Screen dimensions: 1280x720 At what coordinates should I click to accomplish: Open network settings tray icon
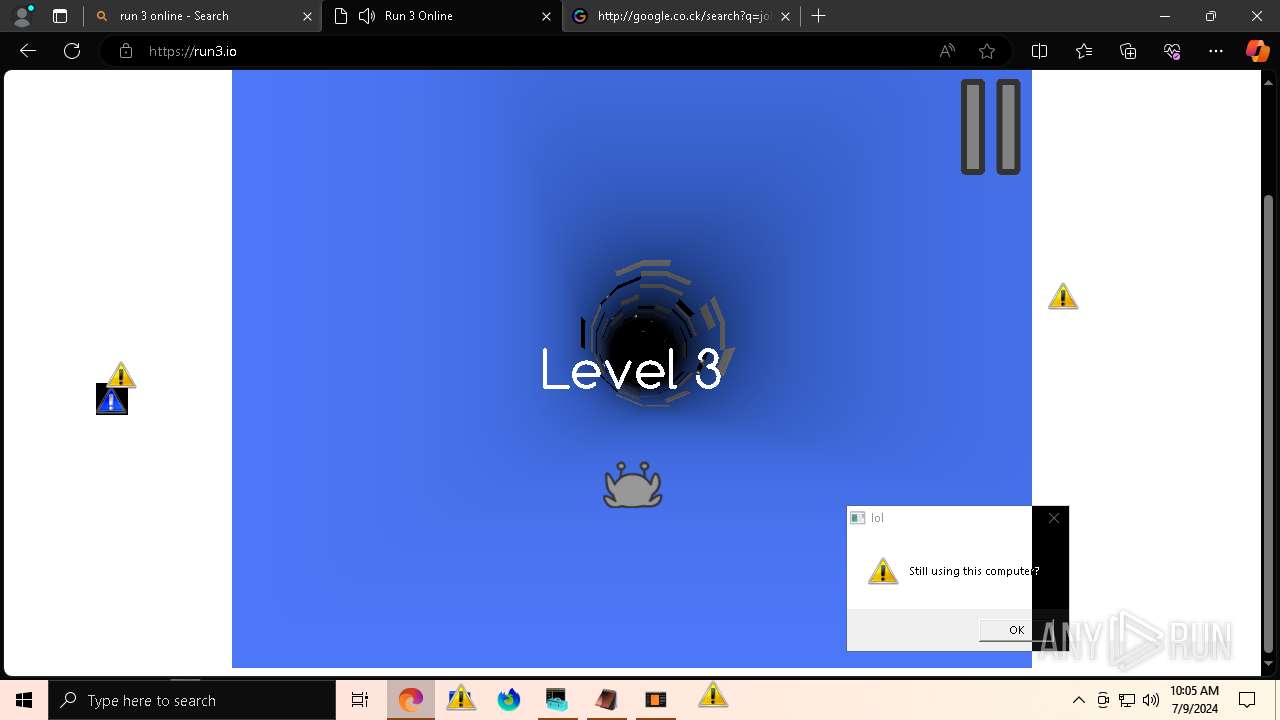1127,700
